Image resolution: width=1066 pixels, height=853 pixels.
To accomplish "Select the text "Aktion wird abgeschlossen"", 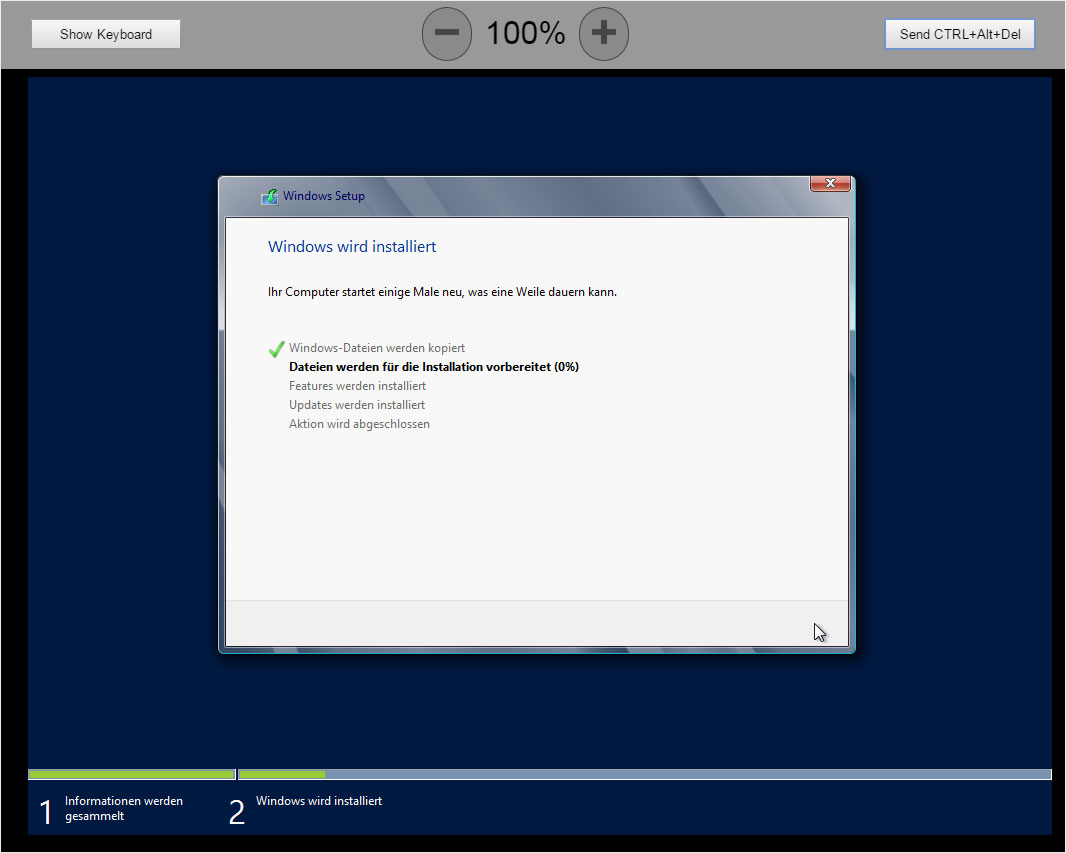I will point(359,424).
